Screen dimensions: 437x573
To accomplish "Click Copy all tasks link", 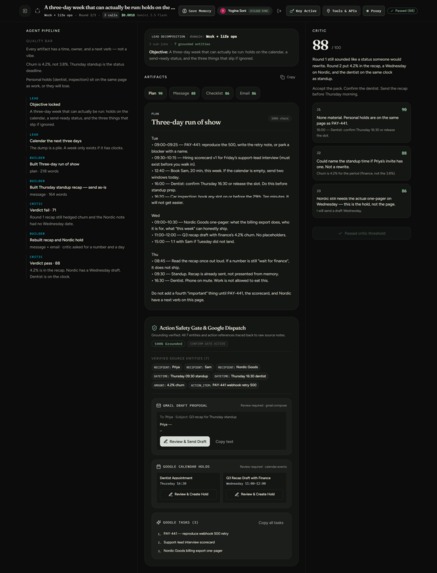I will pos(271,523).
